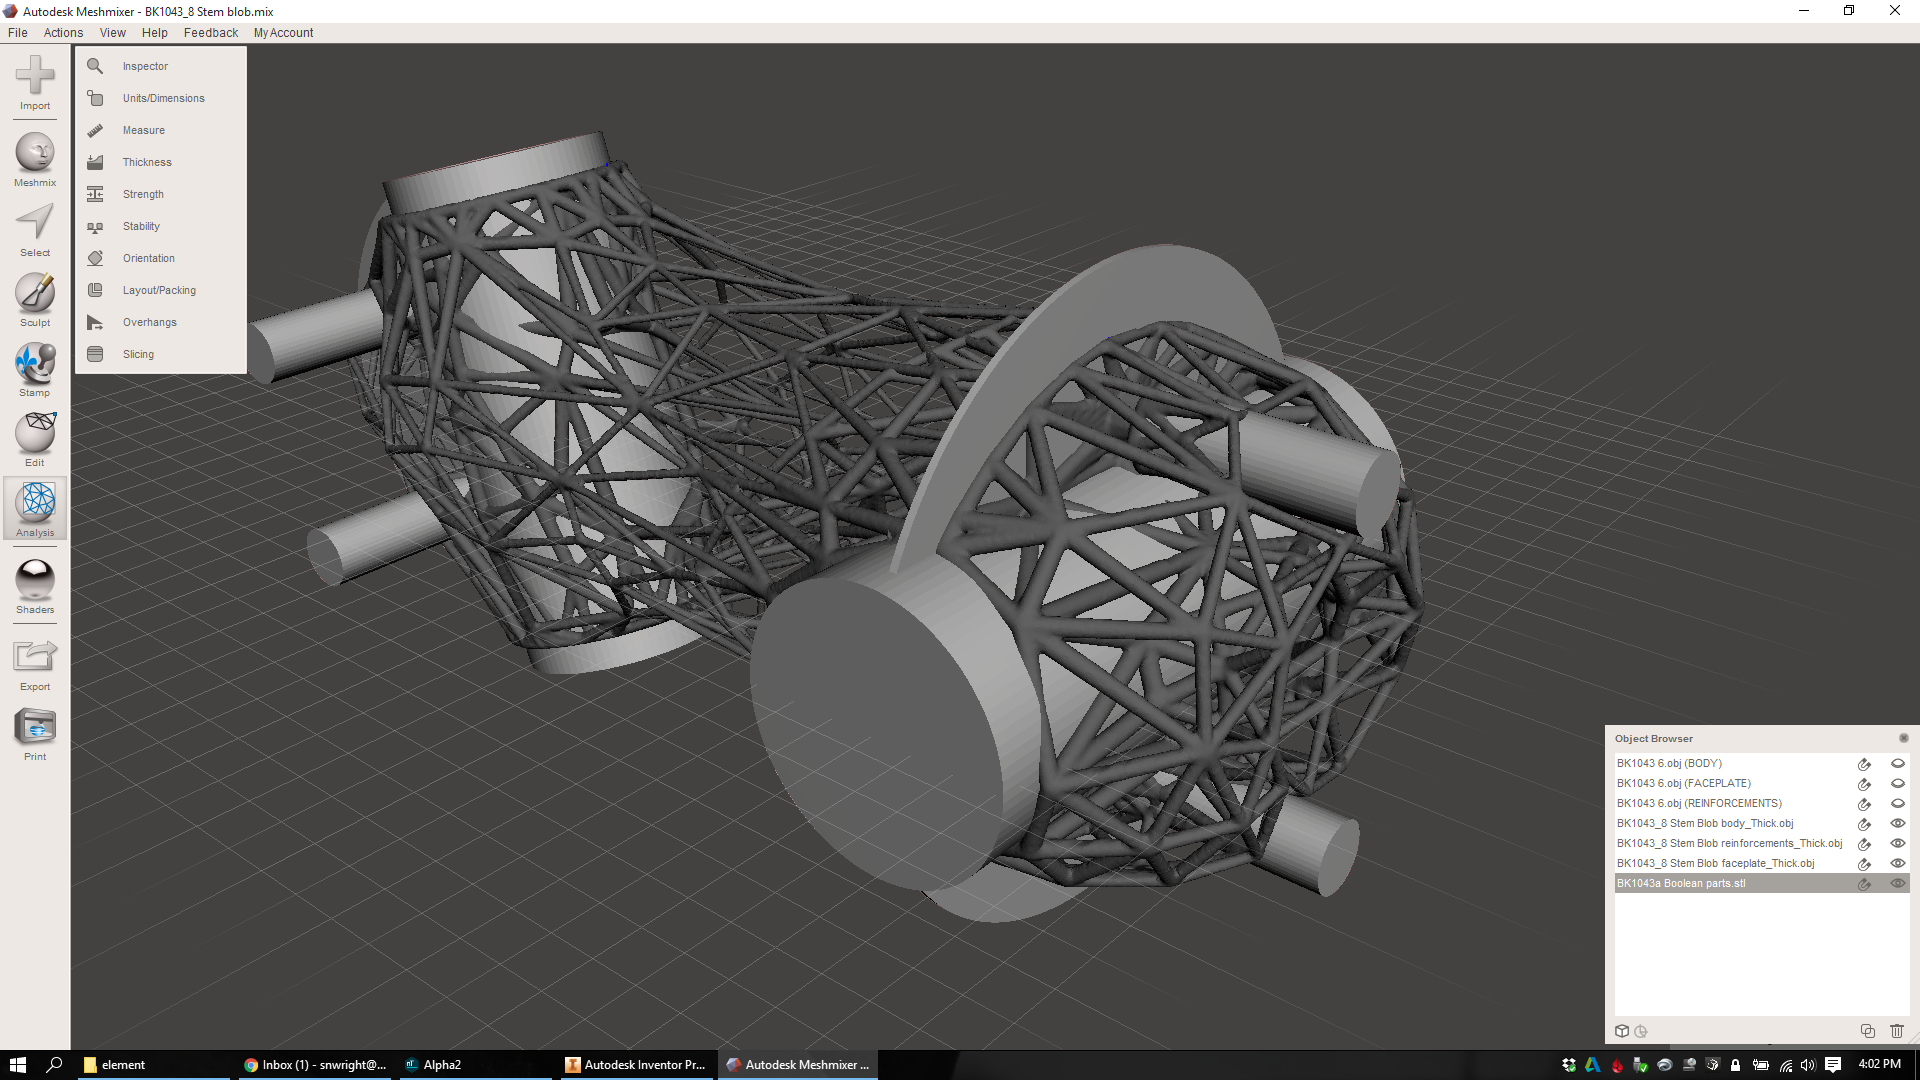Image resolution: width=1920 pixels, height=1080 pixels.
Task: Open the Actions menu
Action: pyautogui.click(x=63, y=33)
